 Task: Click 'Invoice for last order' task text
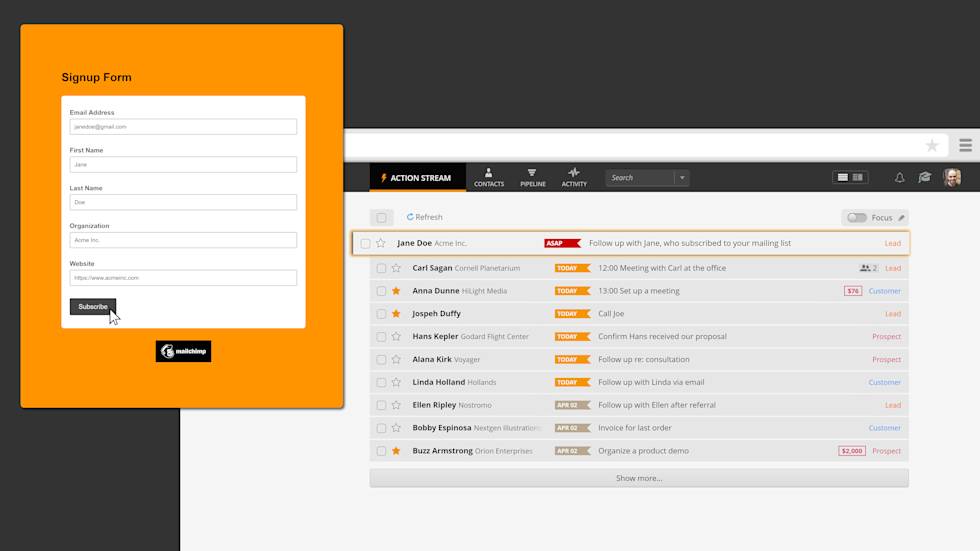coord(634,428)
